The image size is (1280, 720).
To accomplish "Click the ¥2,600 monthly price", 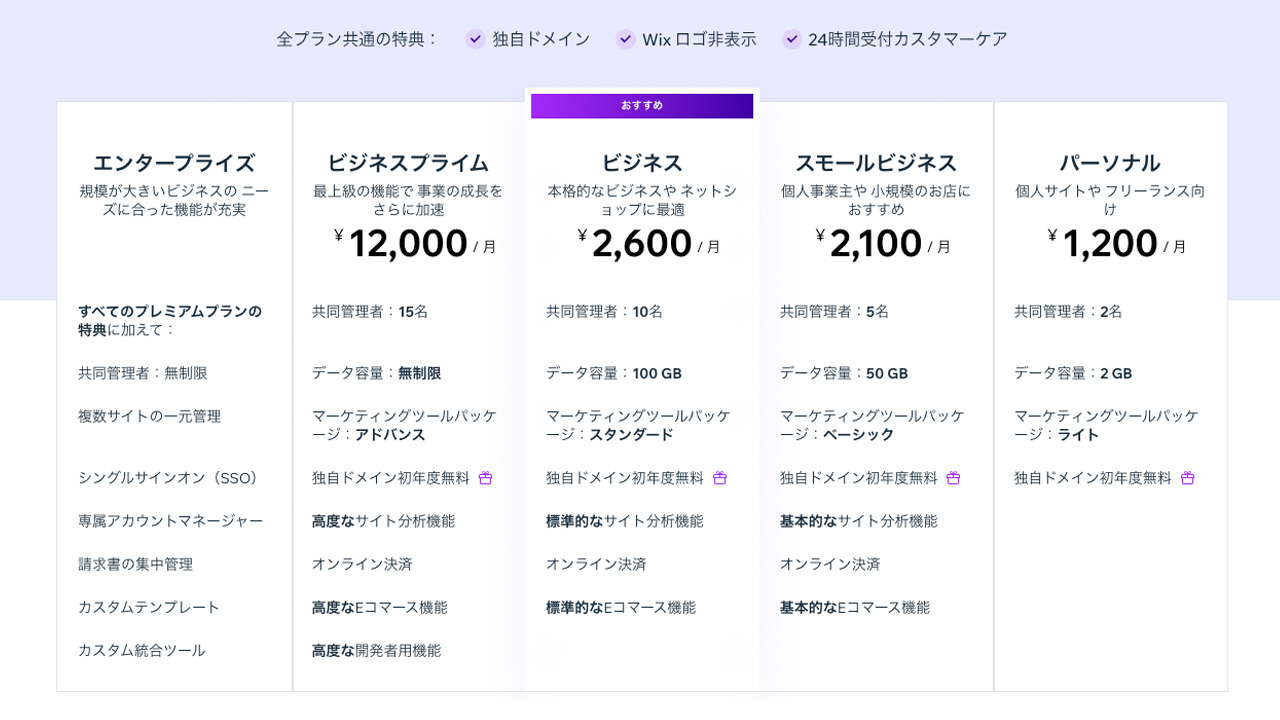I will [x=642, y=243].
